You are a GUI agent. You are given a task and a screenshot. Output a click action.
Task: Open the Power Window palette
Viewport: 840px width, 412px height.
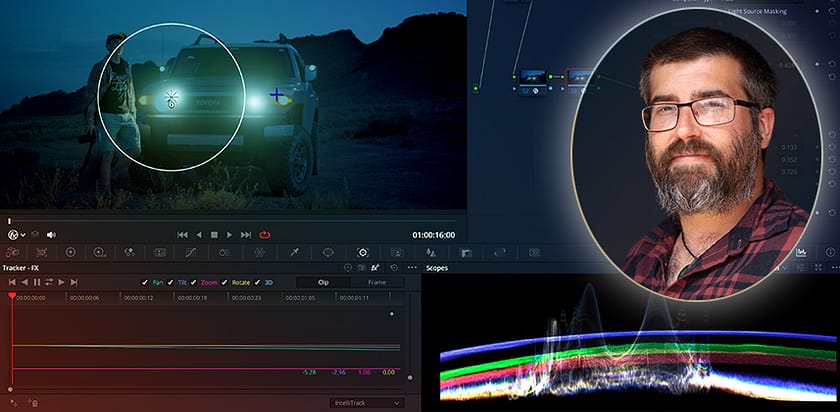328,252
